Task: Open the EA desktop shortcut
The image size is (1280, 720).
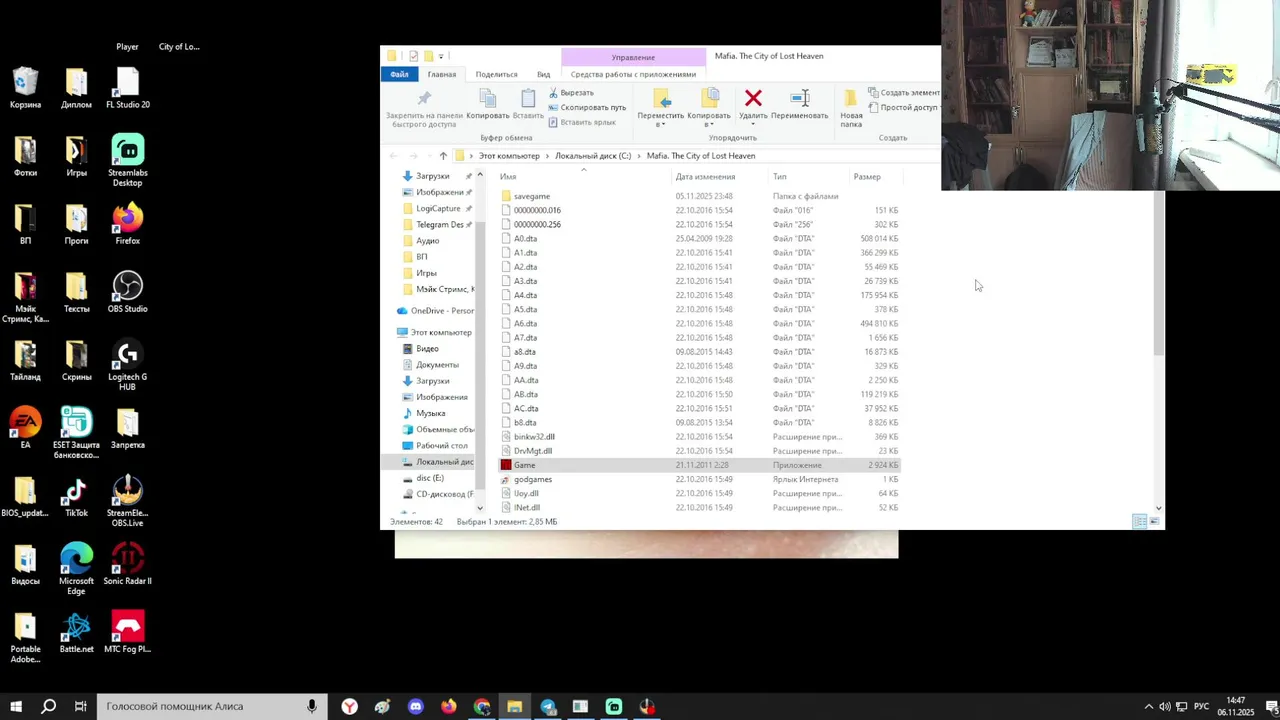Action: tap(25, 428)
